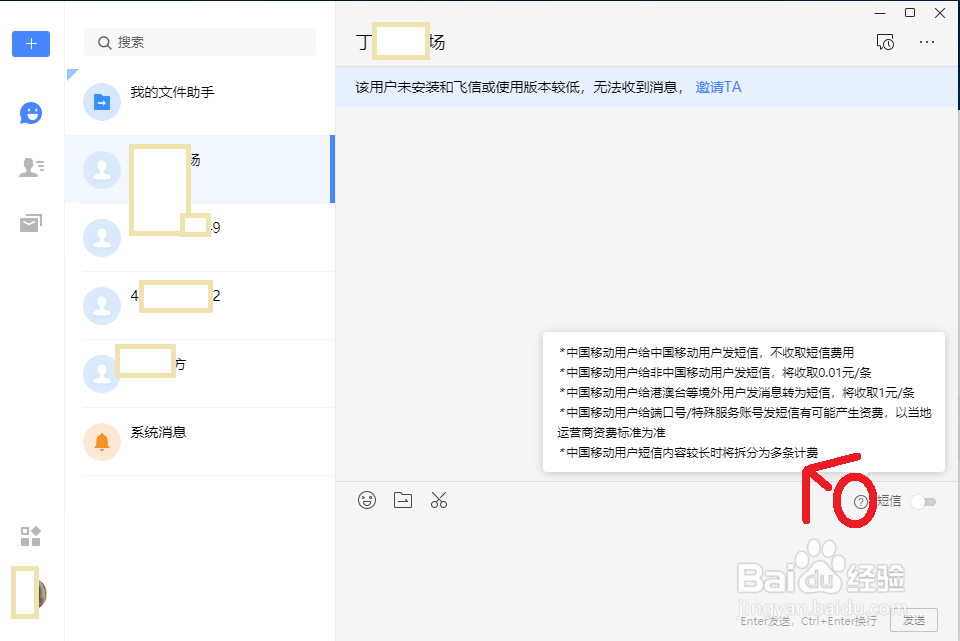Open the new chat plus menu
960x641 pixels.
click(30, 44)
